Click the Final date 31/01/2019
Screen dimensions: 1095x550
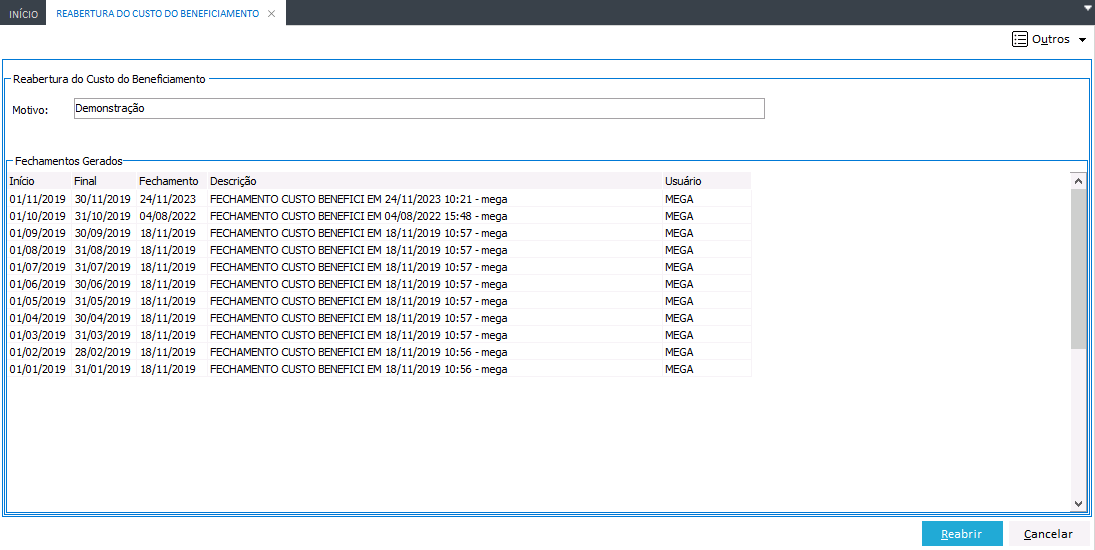[x=103, y=369]
